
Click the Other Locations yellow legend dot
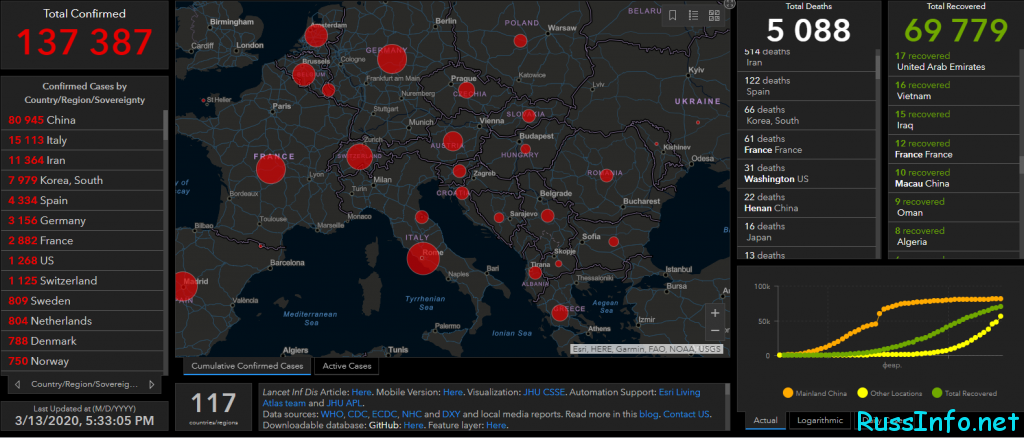click(862, 393)
